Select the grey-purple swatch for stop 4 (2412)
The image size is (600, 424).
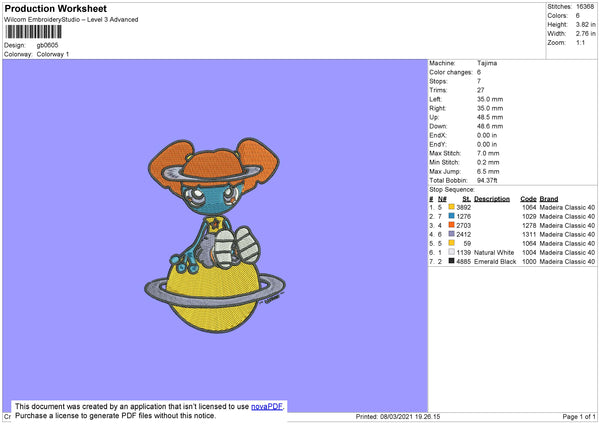[452, 234]
